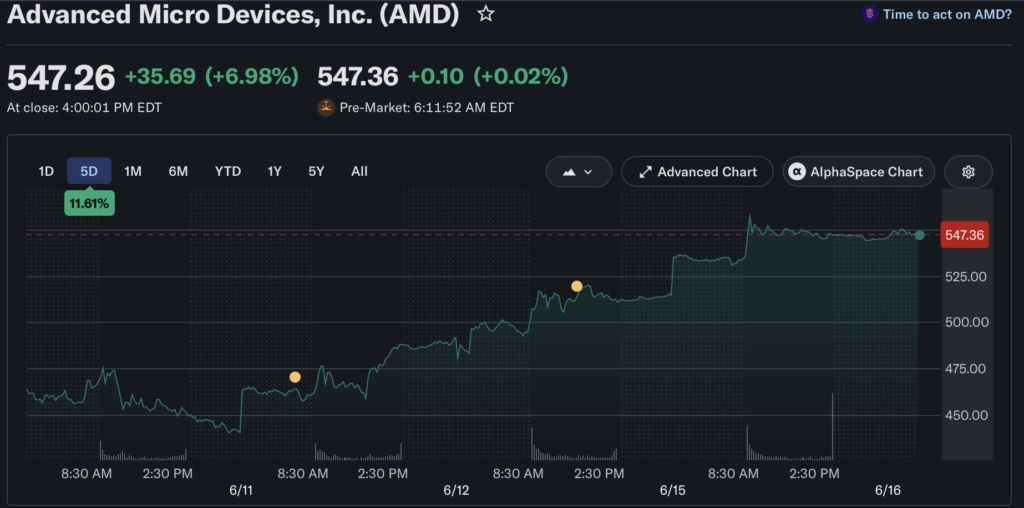Image resolution: width=1024 pixels, height=508 pixels.
Task: Click the 6/12 date label
Action: point(456,490)
